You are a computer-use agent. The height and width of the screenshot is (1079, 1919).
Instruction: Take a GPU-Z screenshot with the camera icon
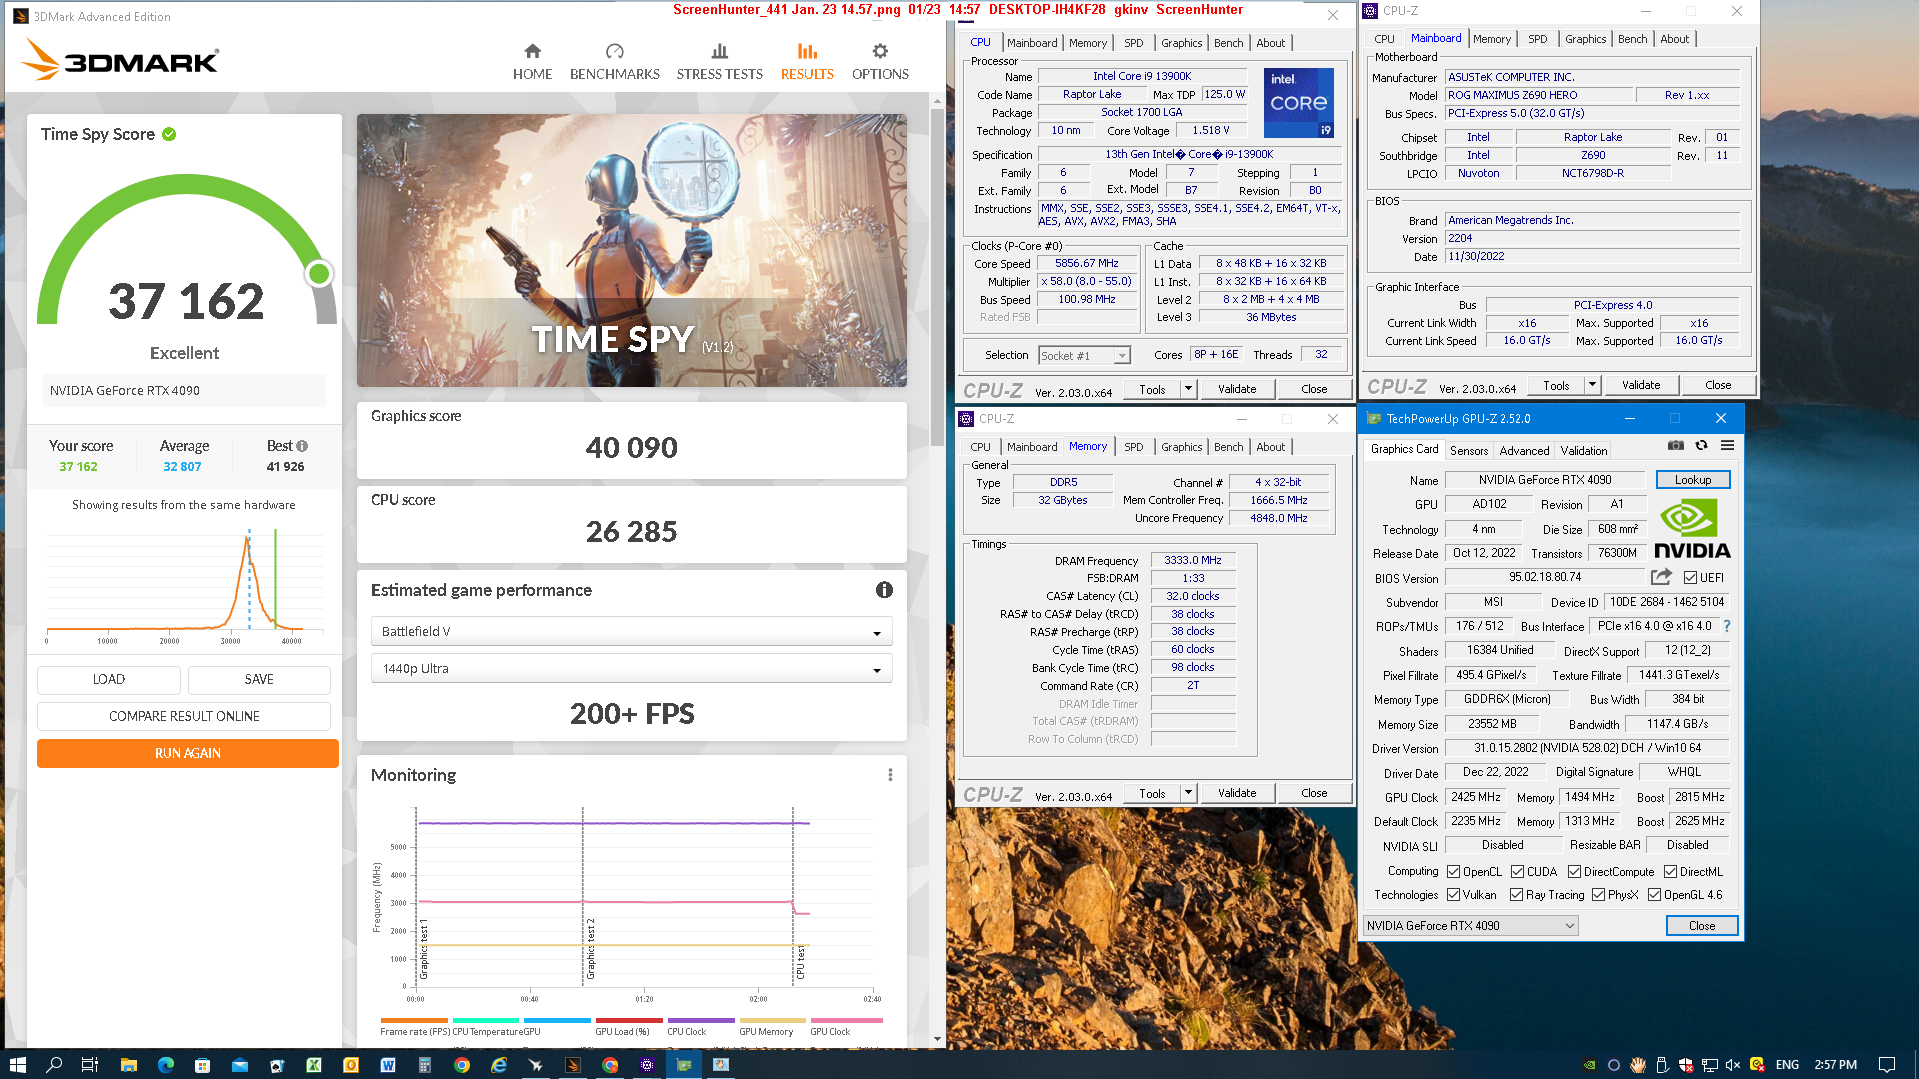tap(1676, 446)
